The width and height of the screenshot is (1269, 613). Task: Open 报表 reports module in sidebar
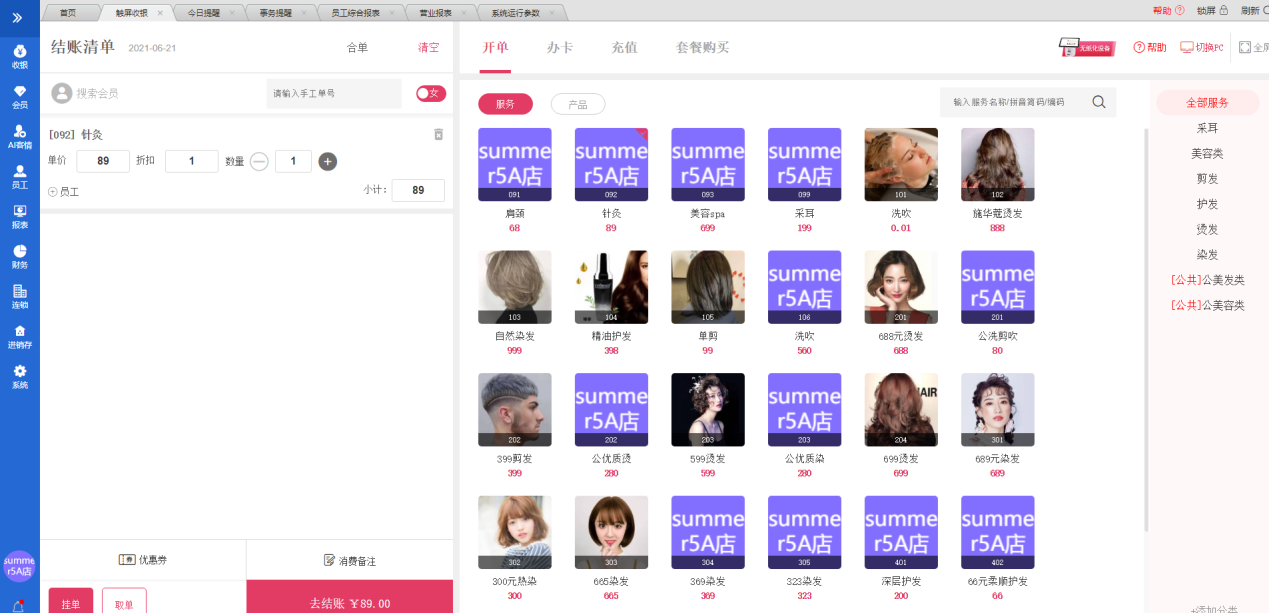click(x=19, y=217)
